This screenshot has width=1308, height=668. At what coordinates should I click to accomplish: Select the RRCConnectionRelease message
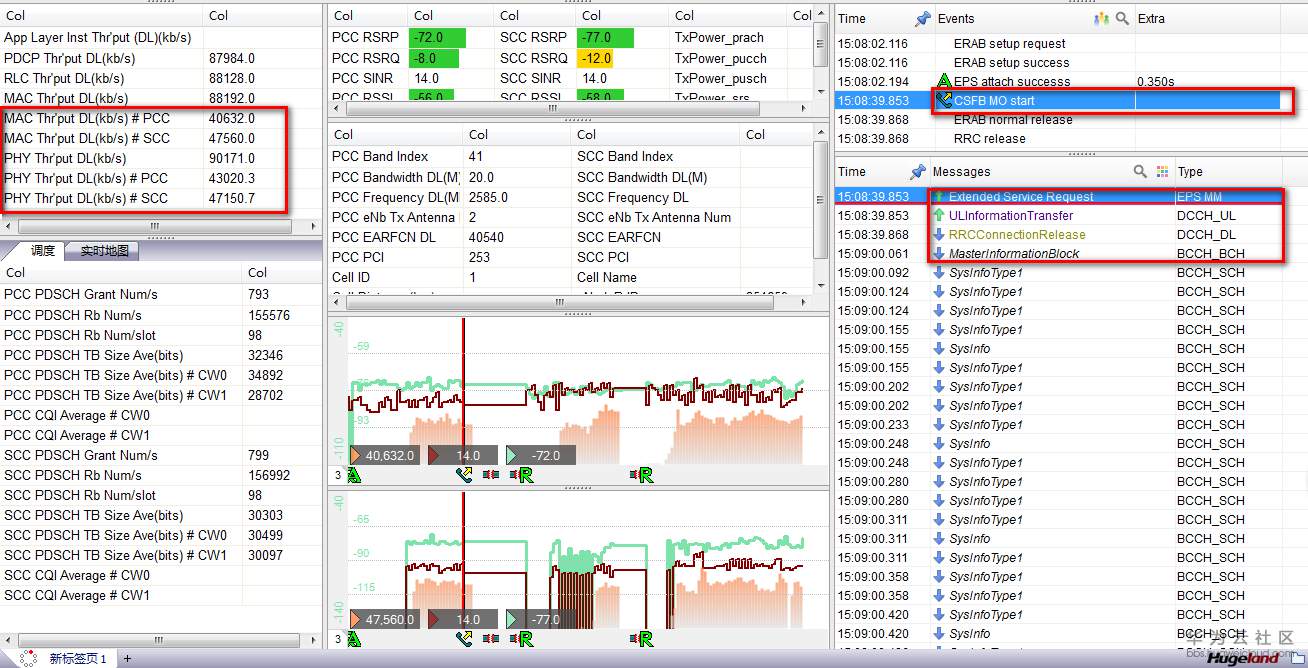click(x=1058, y=235)
